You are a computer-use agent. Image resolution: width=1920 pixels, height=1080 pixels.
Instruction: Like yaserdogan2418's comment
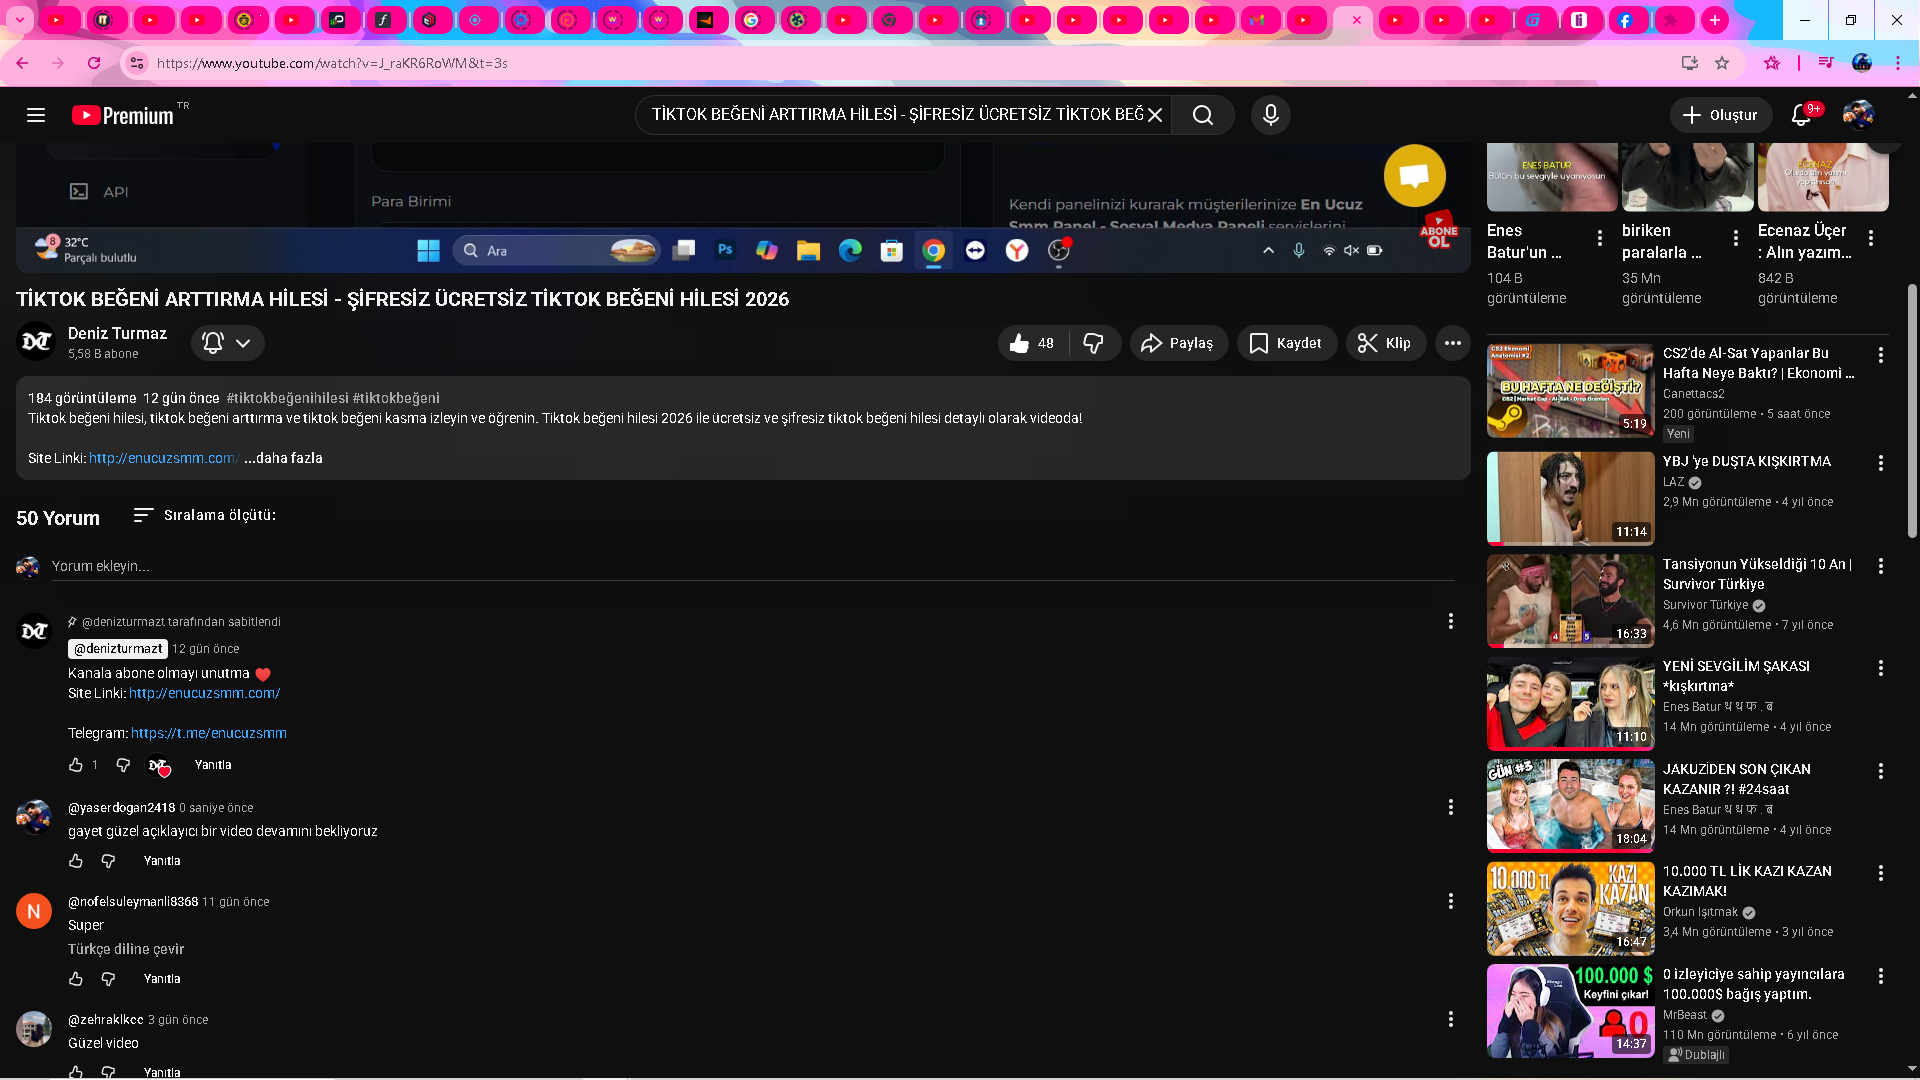(76, 861)
